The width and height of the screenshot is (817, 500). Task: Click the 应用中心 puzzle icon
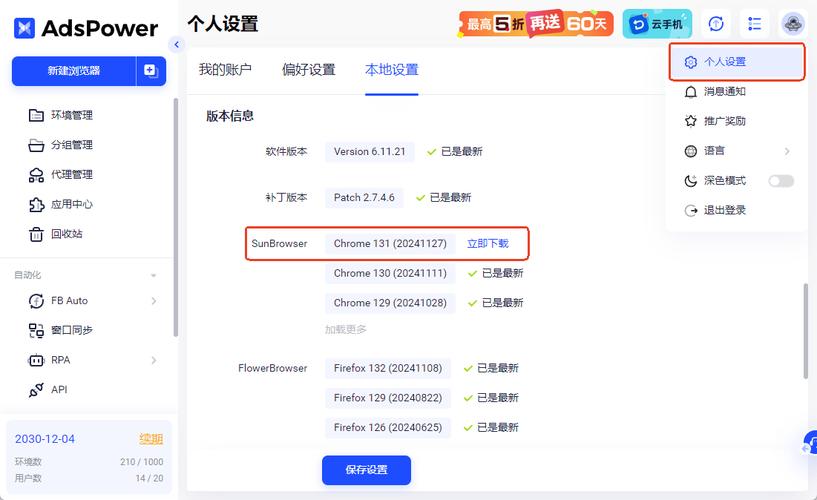[x=36, y=205]
